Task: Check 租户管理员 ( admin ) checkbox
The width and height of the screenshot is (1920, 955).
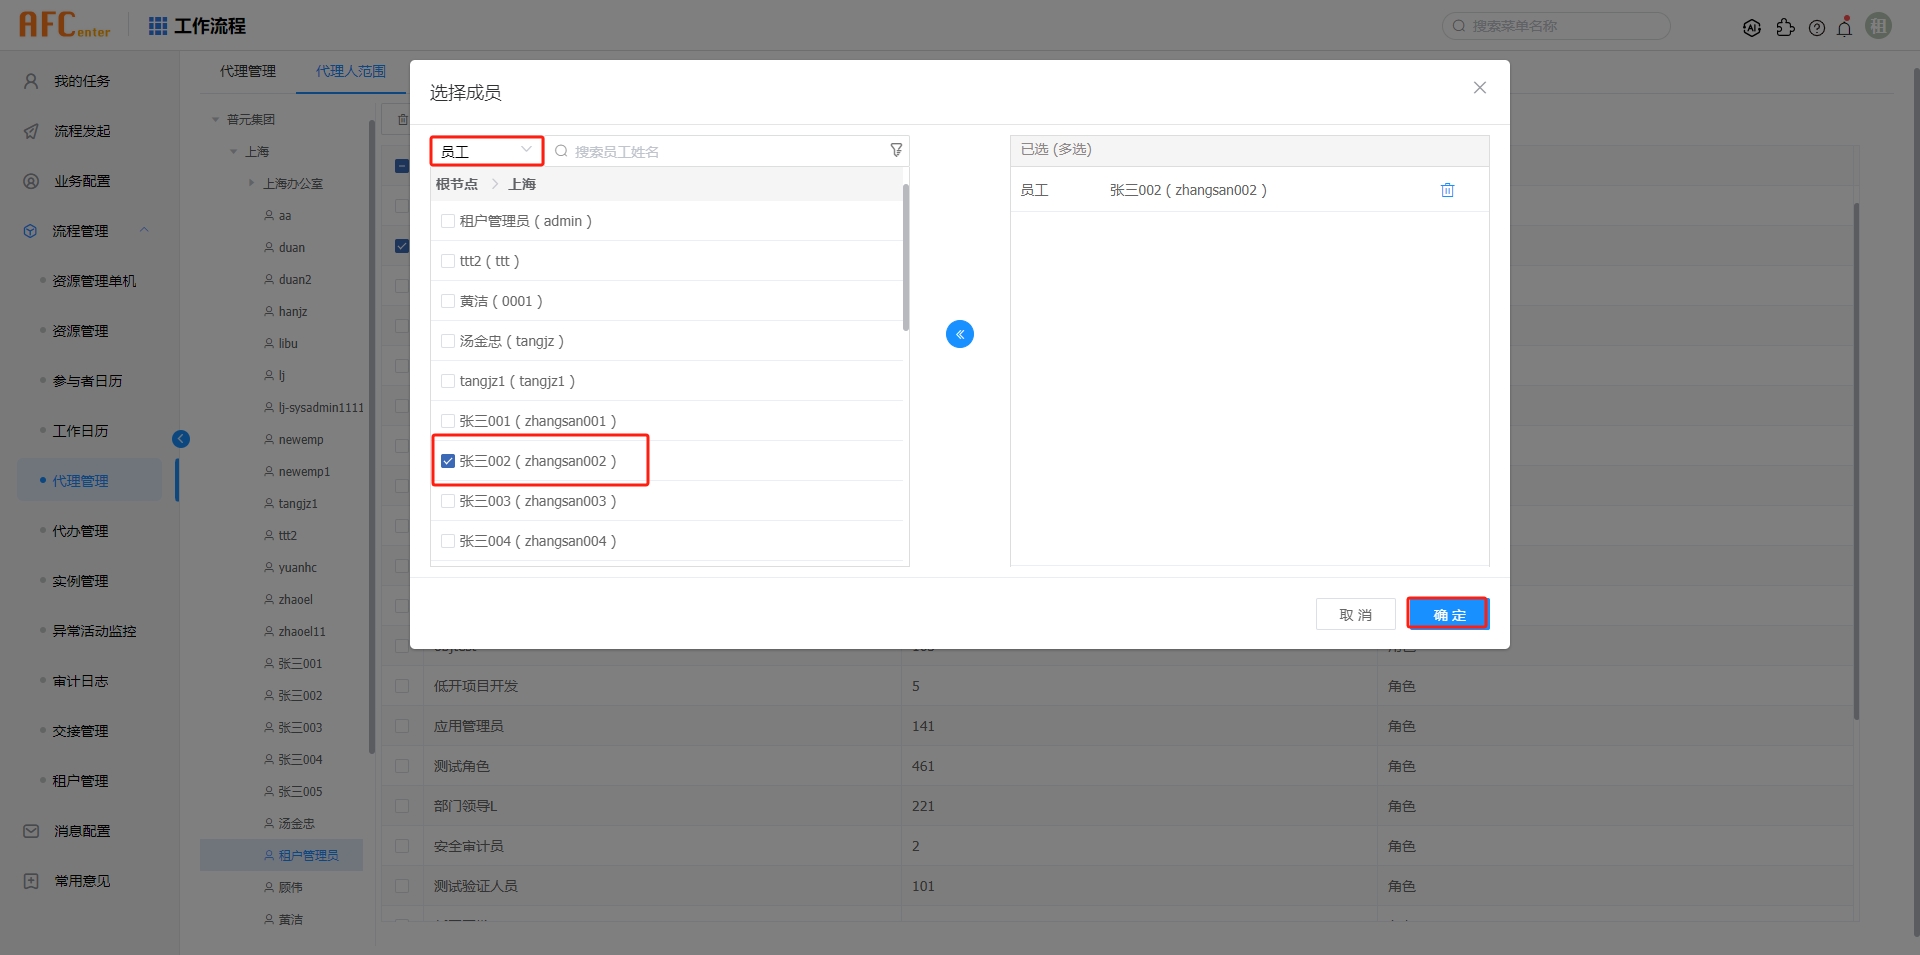Action: click(447, 220)
